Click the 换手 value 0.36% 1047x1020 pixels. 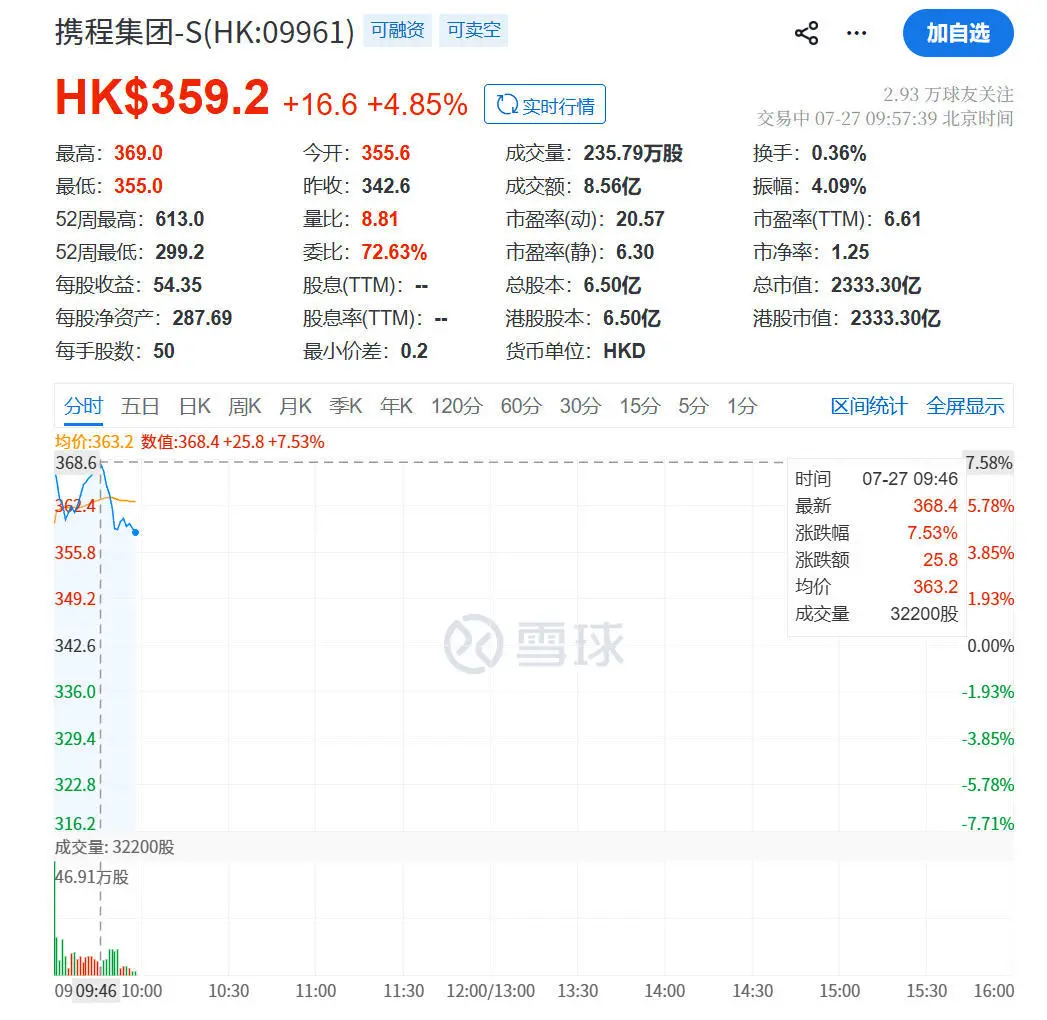(839, 153)
